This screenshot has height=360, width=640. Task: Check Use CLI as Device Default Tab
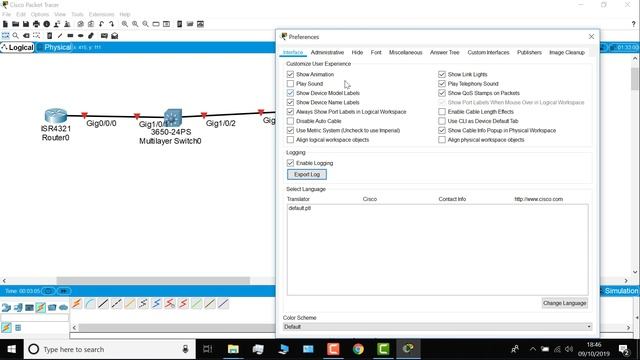pos(442,121)
